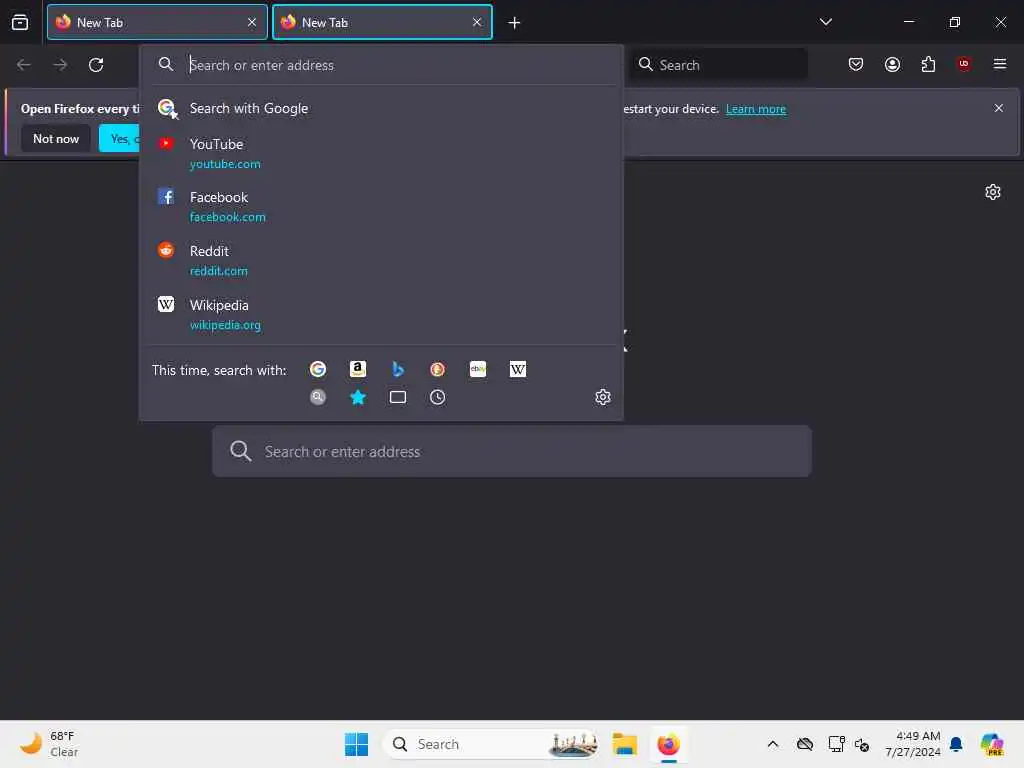This screenshot has height=768, width=1024.
Task: Search this time with eBay icon
Action: 478,370
